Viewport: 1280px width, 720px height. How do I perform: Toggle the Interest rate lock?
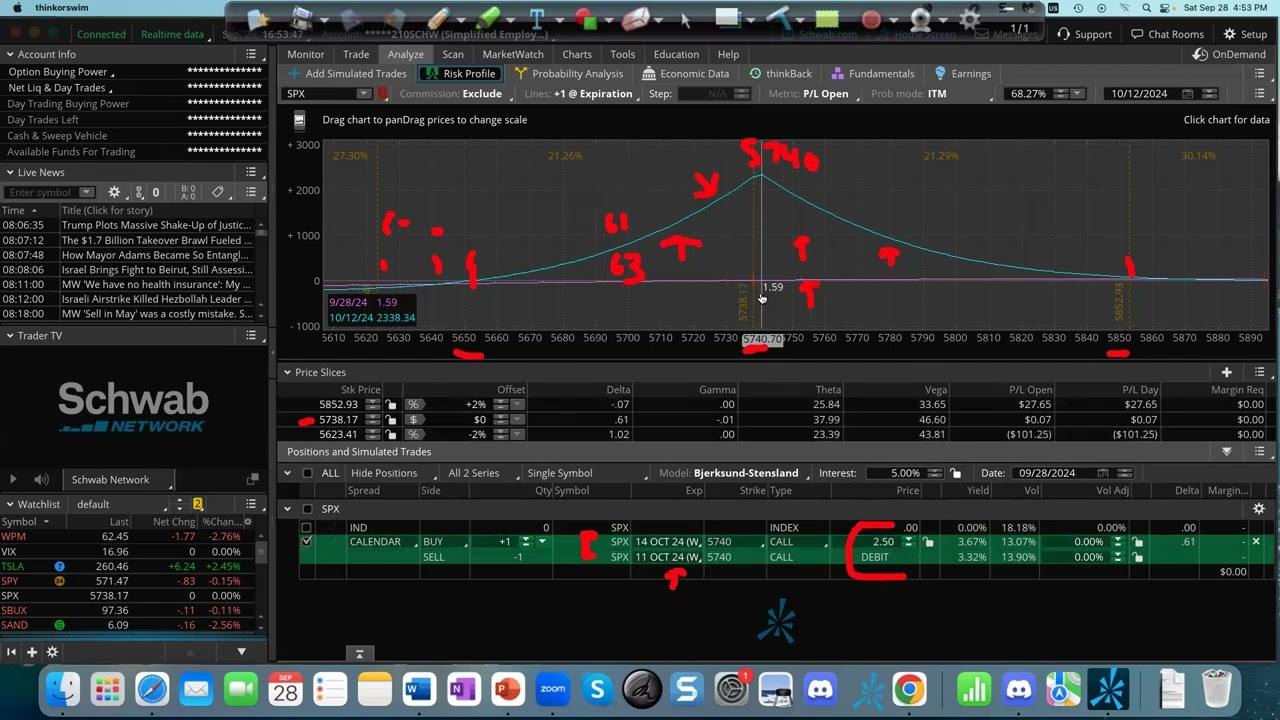956,473
